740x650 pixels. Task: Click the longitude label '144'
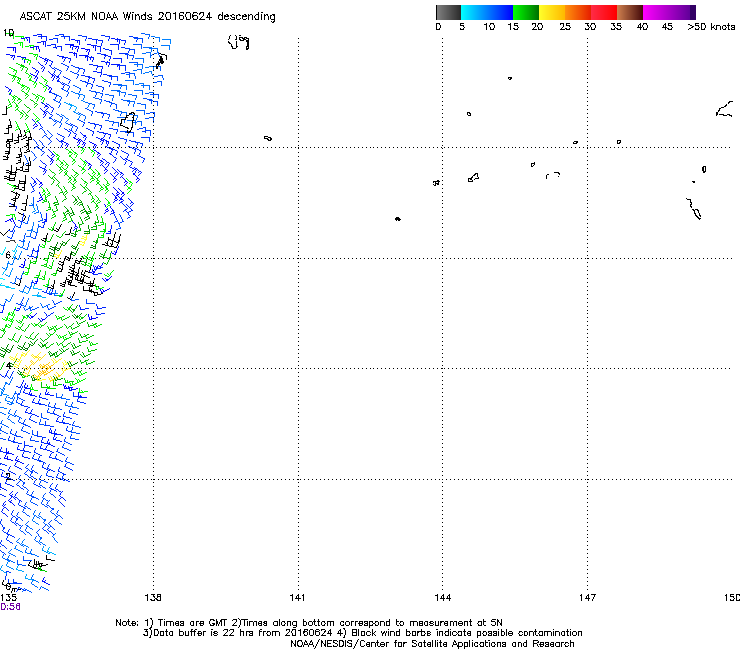click(442, 598)
